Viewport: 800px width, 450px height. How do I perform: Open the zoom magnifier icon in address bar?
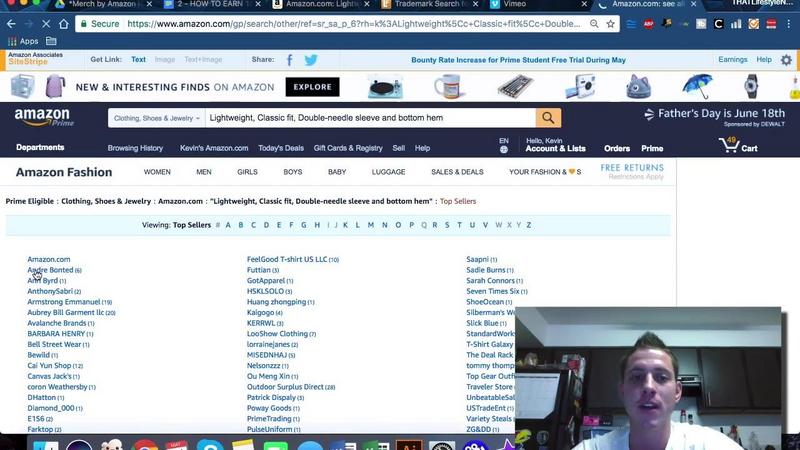pyautogui.click(x=594, y=24)
